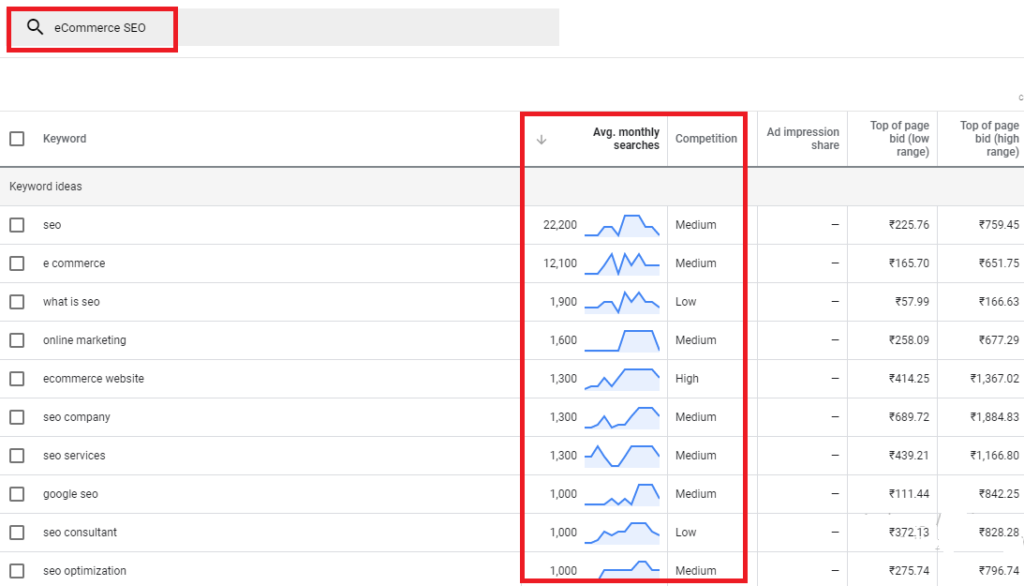This screenshot has height=586, width=1024.
Task: Tick the select-all checkbox beside Keyword header
Action: tap(17, 138)
